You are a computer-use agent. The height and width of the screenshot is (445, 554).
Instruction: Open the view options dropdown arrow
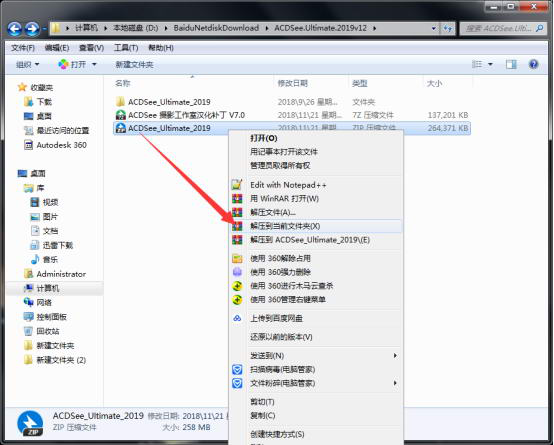490,64
